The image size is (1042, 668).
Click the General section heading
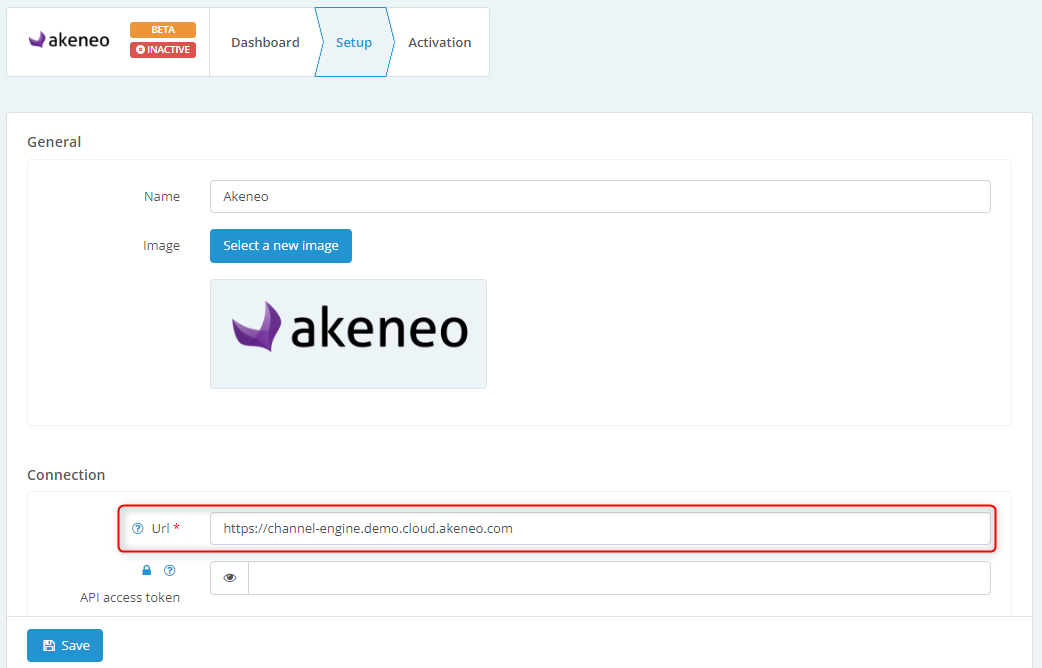(54, 142)
